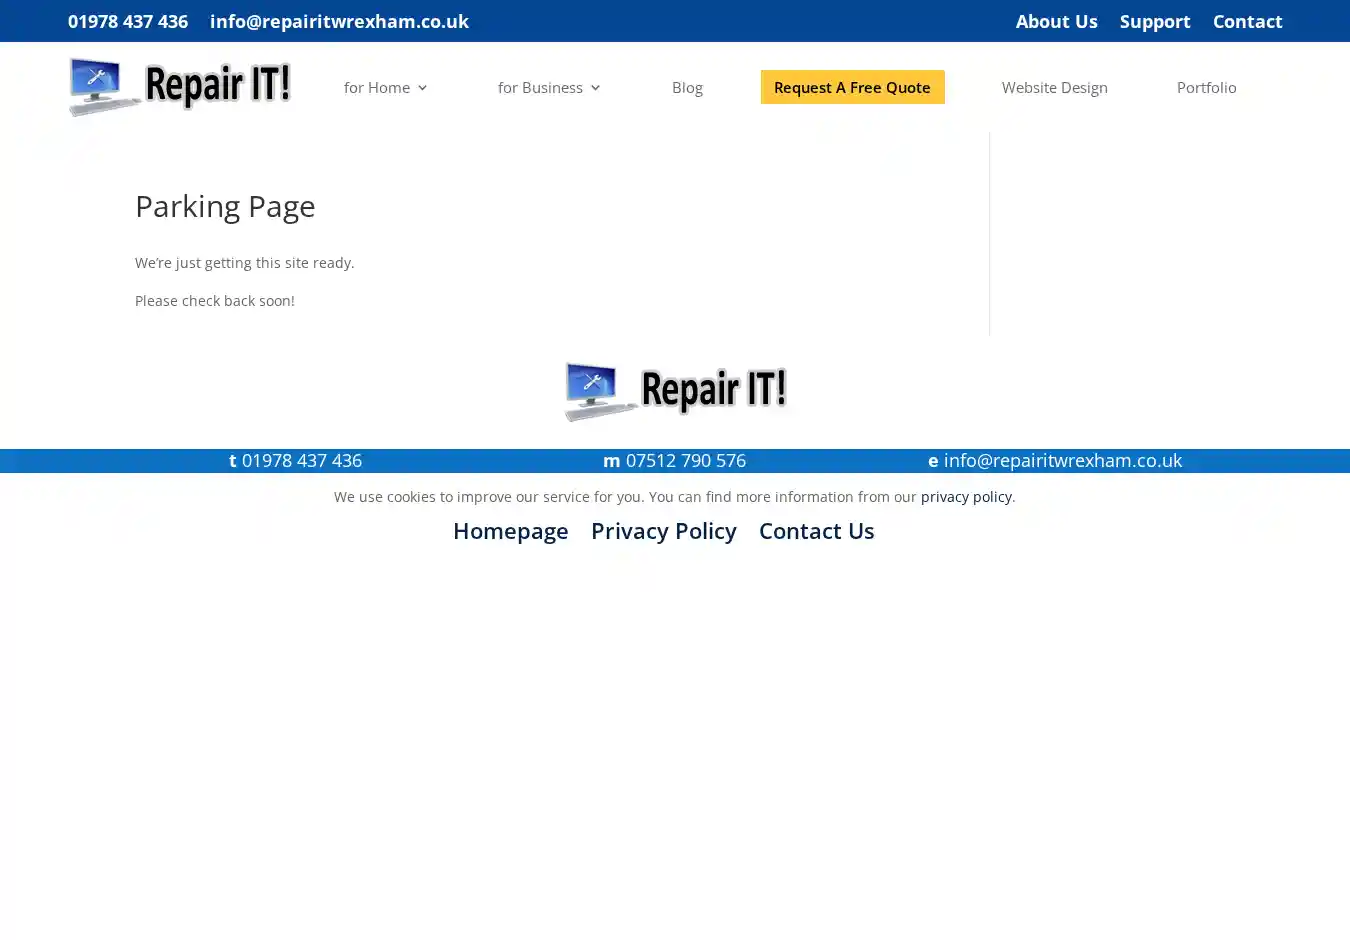
Task: Call the top bar phone number
Action: 128,21
